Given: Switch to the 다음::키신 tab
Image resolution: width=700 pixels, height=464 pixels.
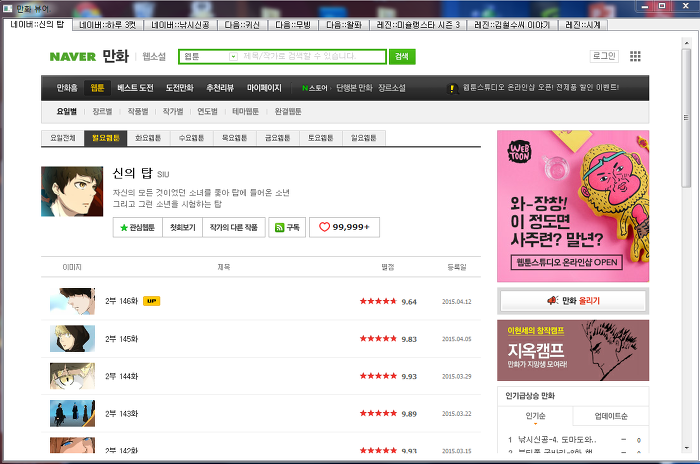Looking at the screenshot, I should click(x=242, y=25).
